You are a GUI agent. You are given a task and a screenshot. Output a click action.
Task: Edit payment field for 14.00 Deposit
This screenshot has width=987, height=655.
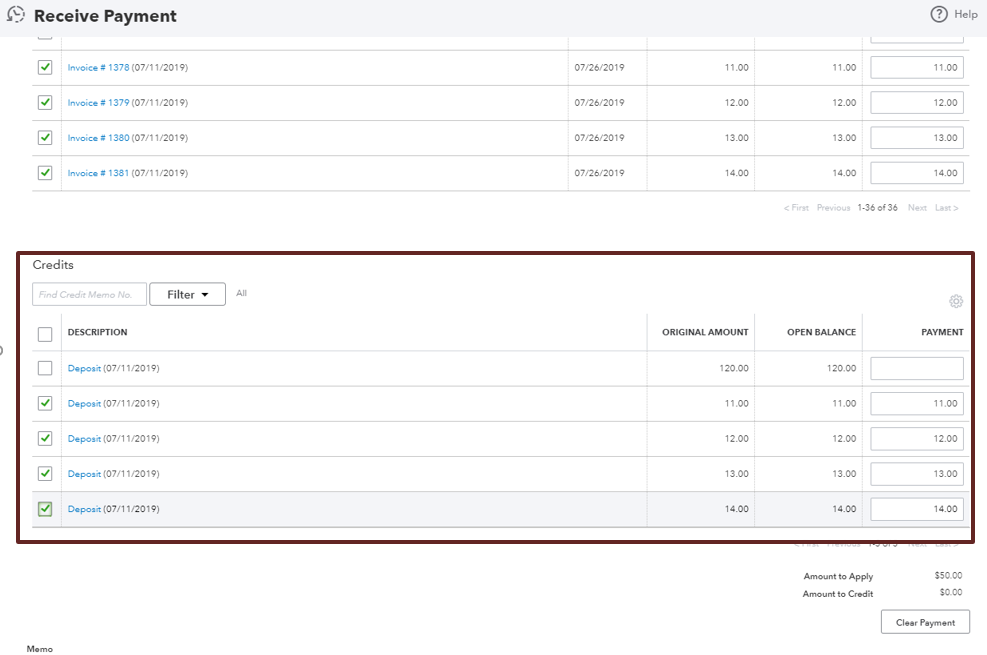[x=916, y=509]
